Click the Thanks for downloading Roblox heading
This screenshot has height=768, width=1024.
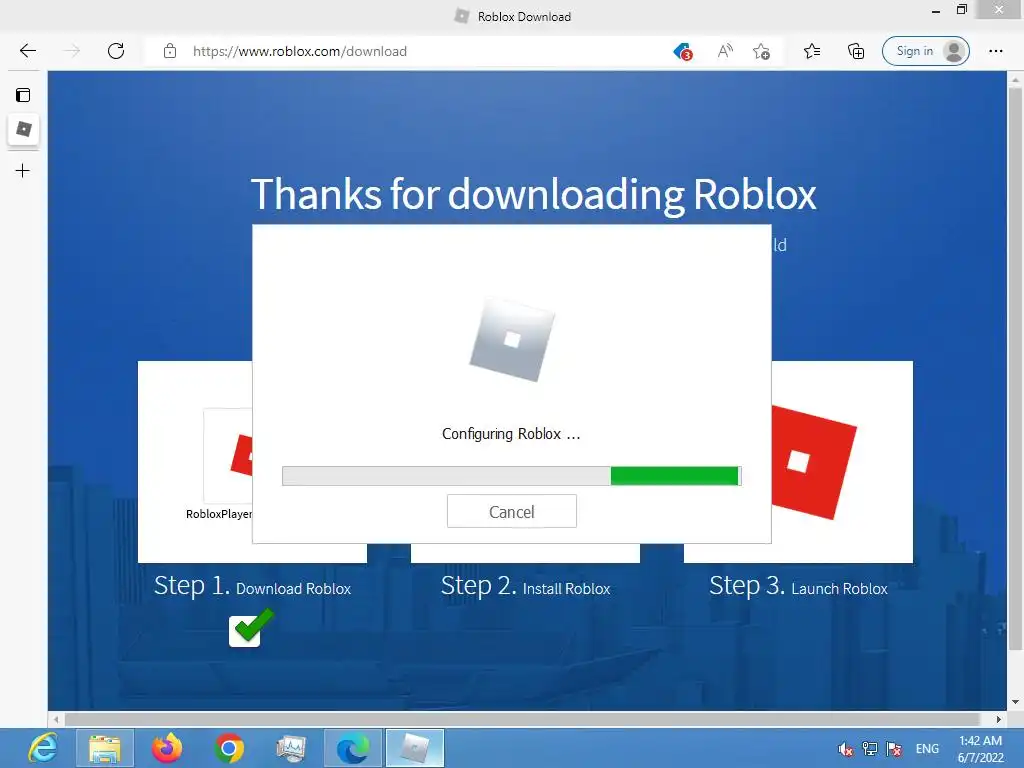(534, 194)
